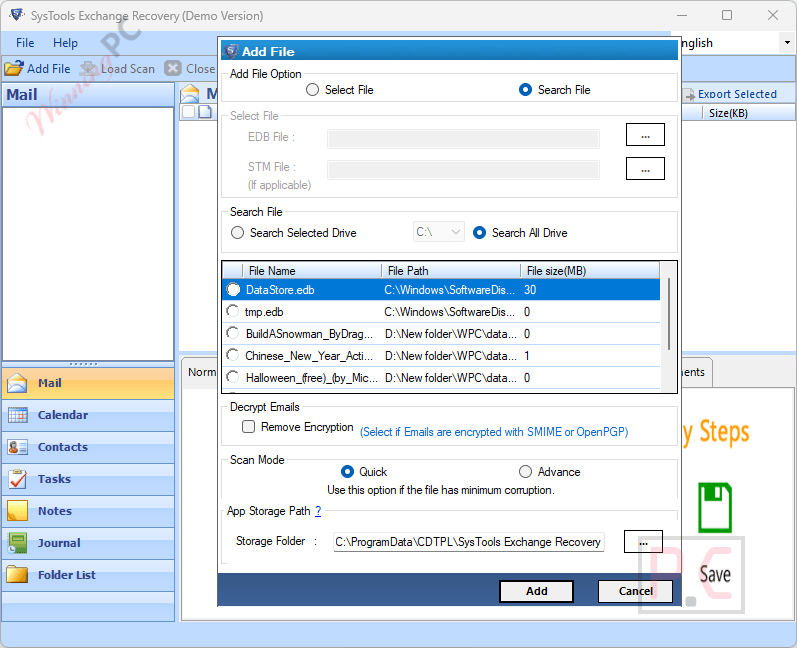Click the STM File input field
Screen dimensions: 797x648
click(x=463, y=170)
